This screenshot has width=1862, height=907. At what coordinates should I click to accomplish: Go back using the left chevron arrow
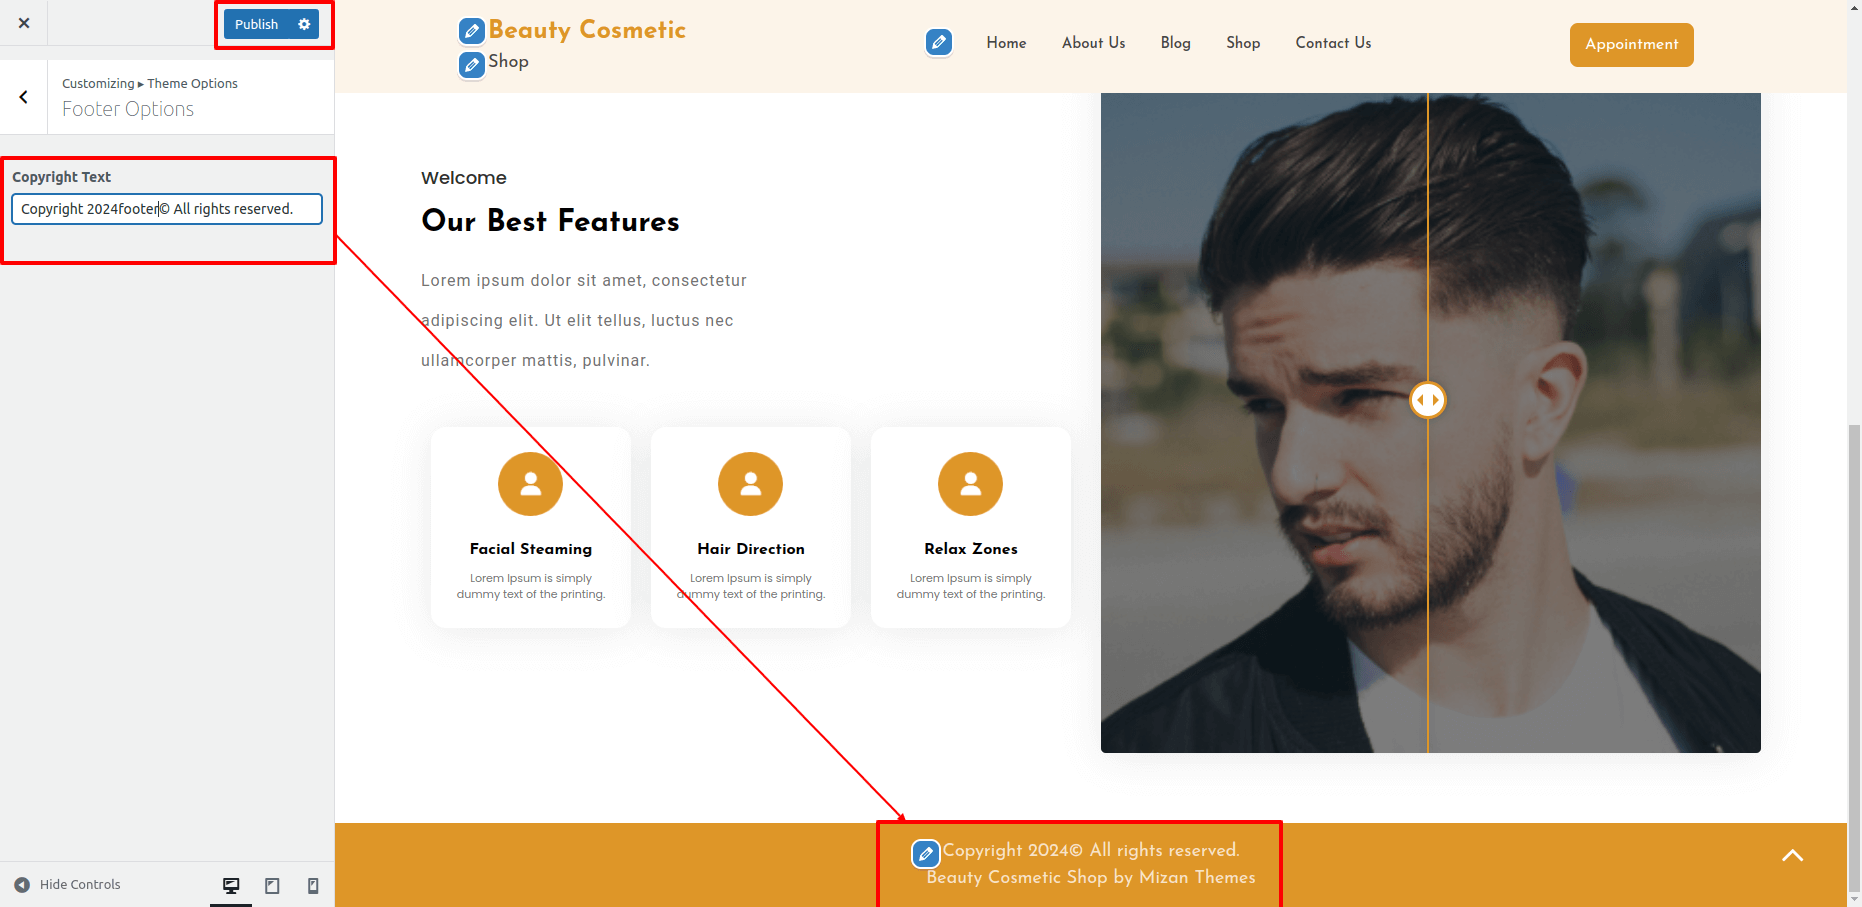tap(24, 97)
